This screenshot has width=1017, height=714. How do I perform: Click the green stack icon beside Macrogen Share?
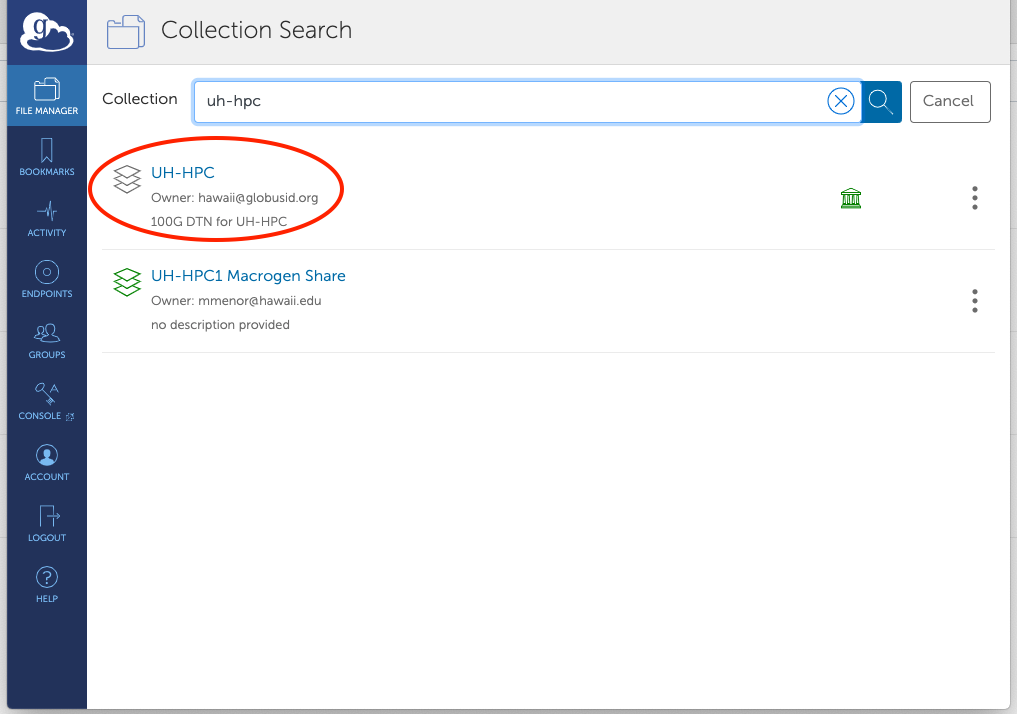click(126, 282)
